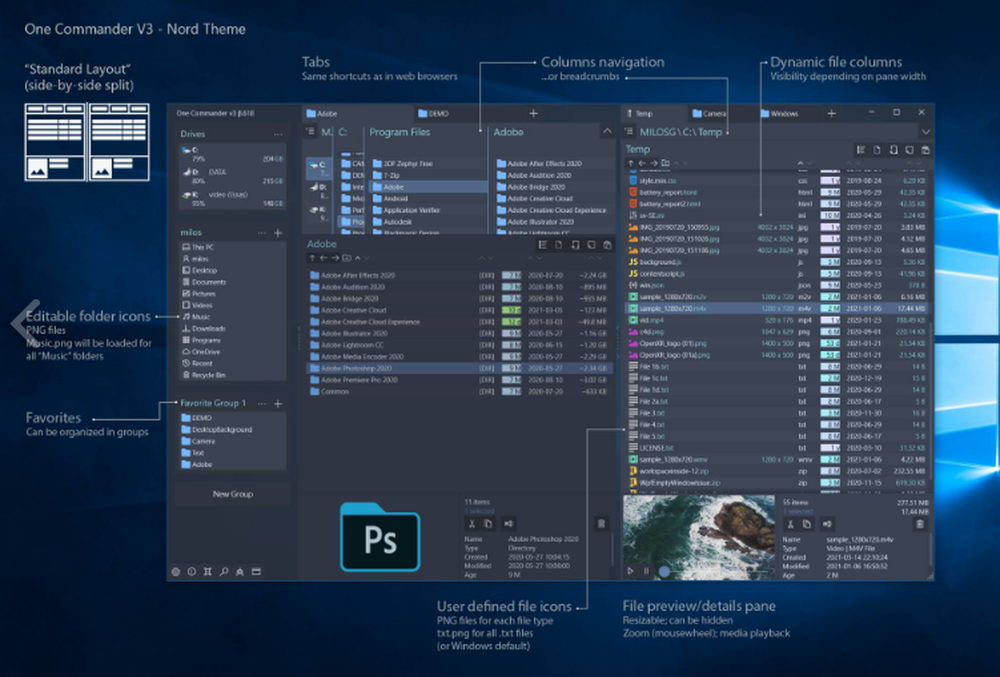The image size is (1000, 677).
Task: Click the search magnifier icon in sidebar
Action: tap(224, 572)
